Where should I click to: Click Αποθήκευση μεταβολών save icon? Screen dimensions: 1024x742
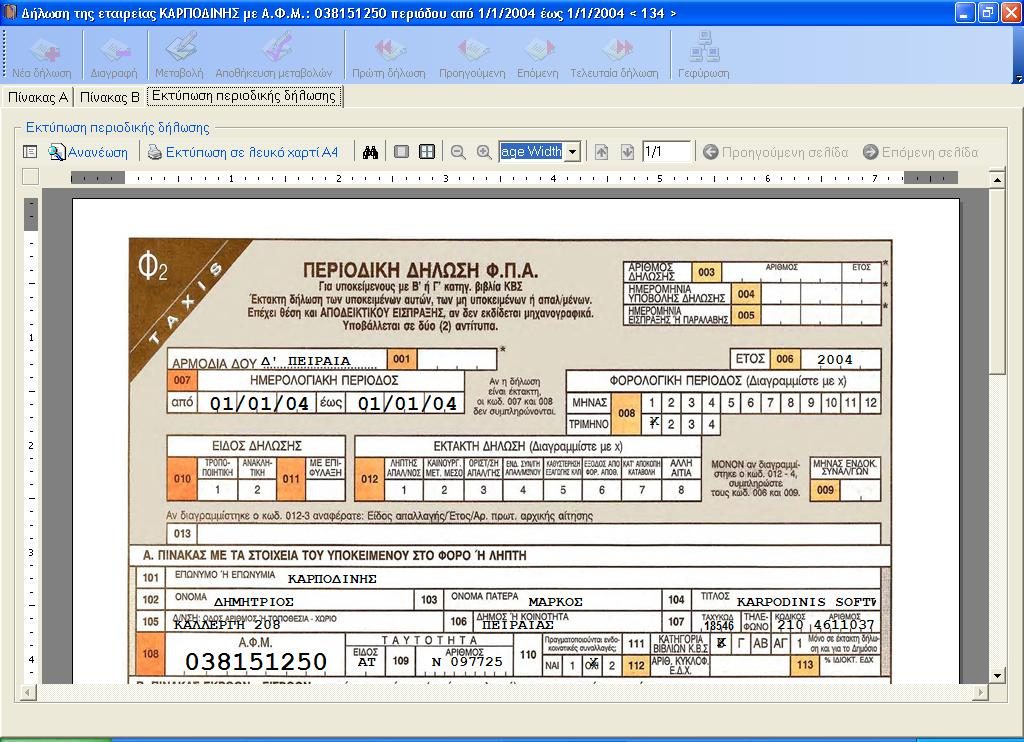pos(273,57)
